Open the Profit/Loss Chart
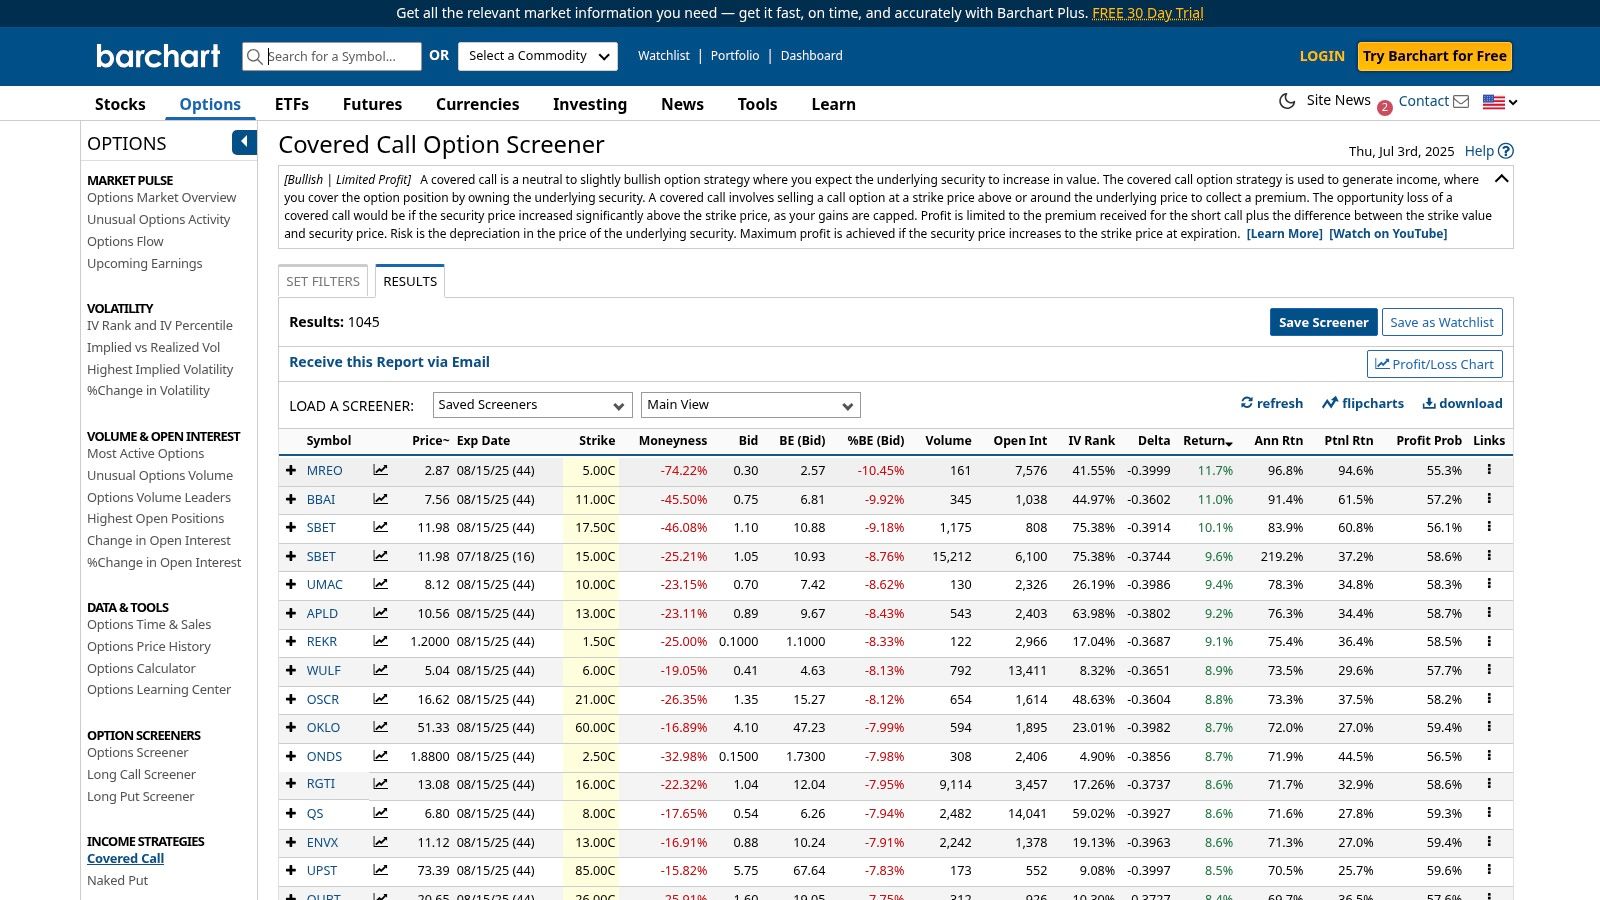 pos(1434,364)
